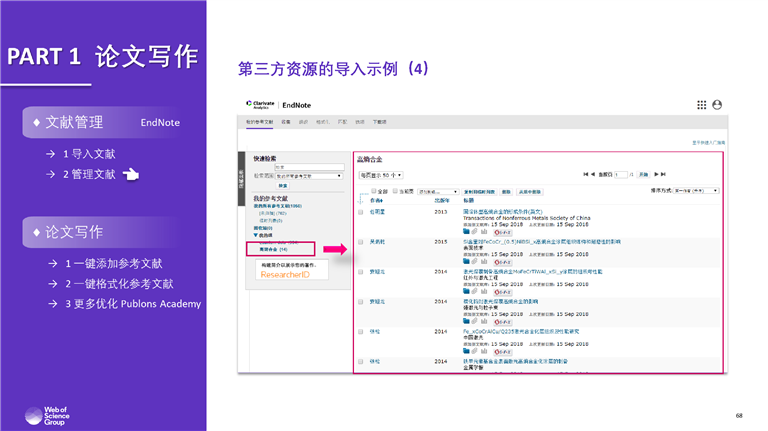Go to the next results page arrow
Image resolution: width=768 pixels, height=431 pixels.
click(656, 174)
